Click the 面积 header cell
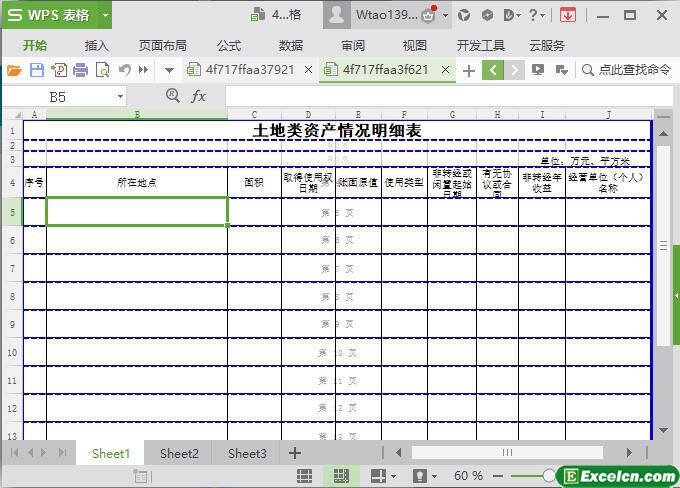Screen dimensions: 680x488 click(x=254, y=183)
